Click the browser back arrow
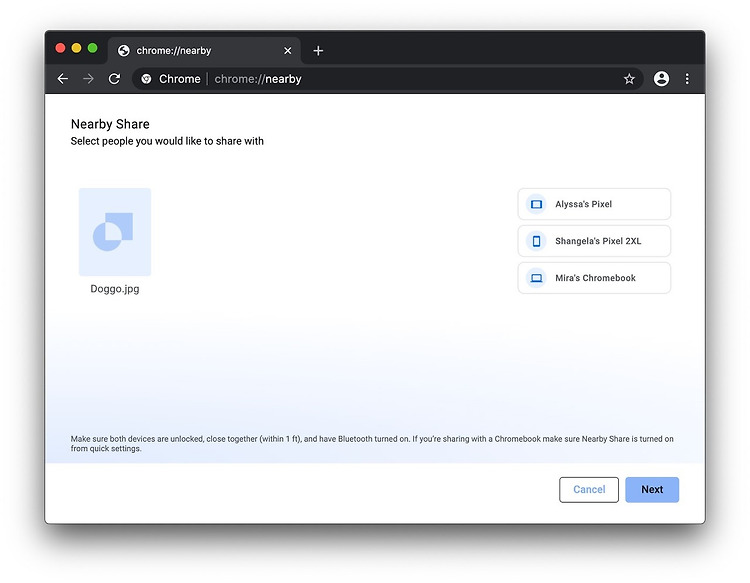This screenshot has height=583, width=750. point(63,78)
